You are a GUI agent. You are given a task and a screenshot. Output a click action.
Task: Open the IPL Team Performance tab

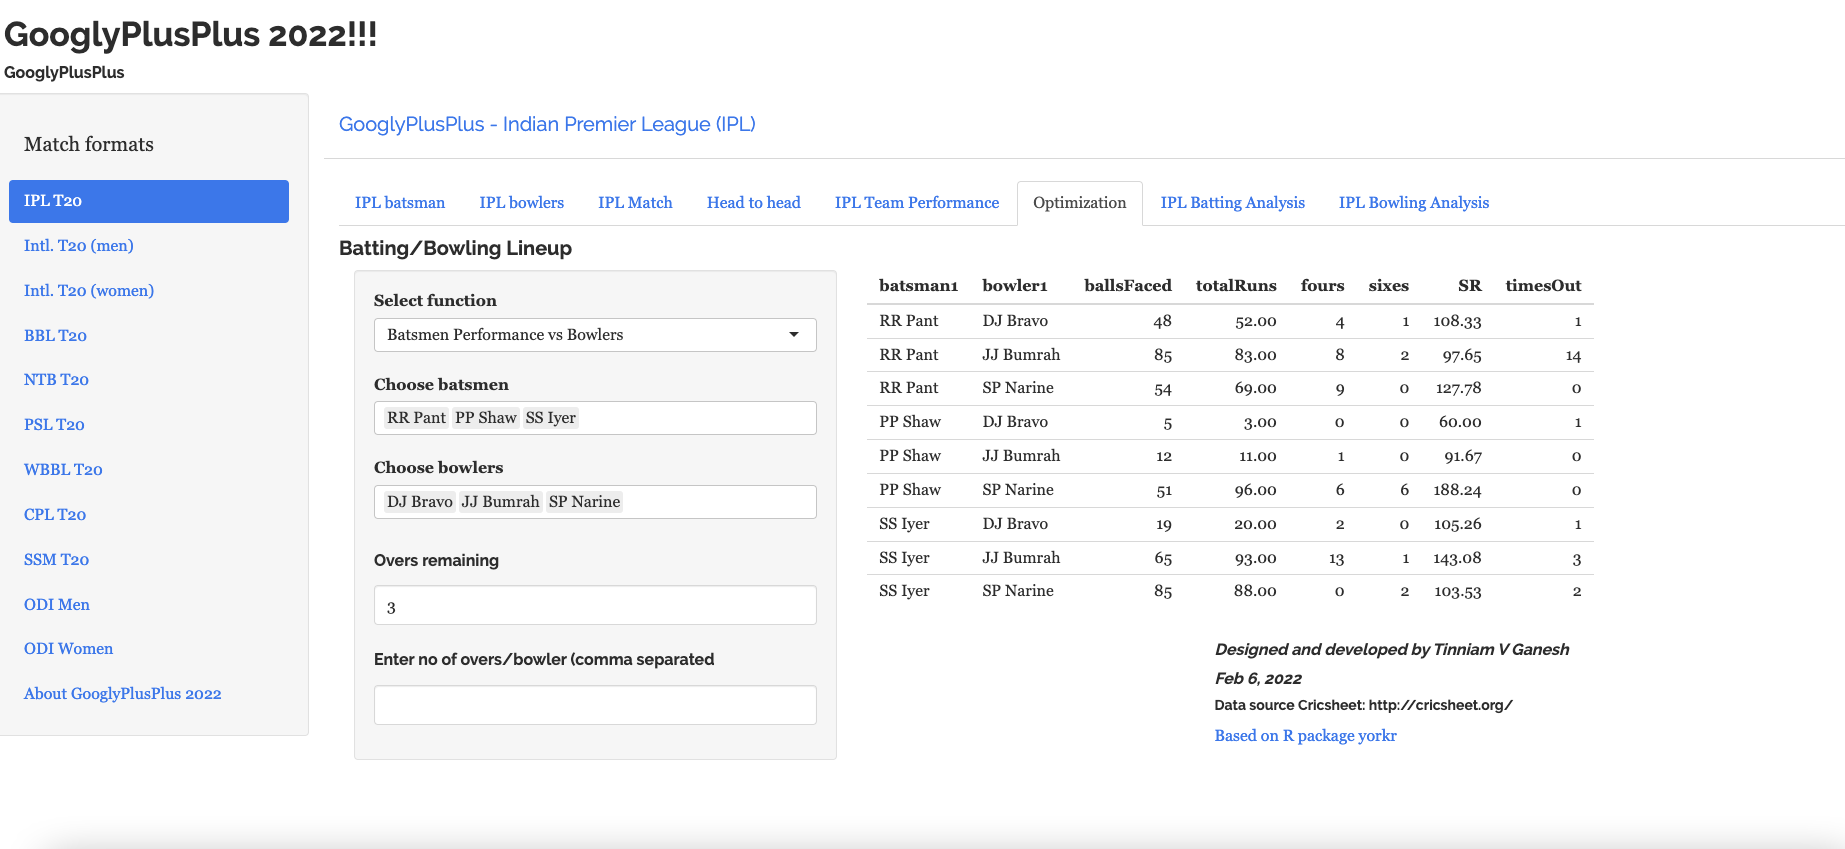point(916,203)
